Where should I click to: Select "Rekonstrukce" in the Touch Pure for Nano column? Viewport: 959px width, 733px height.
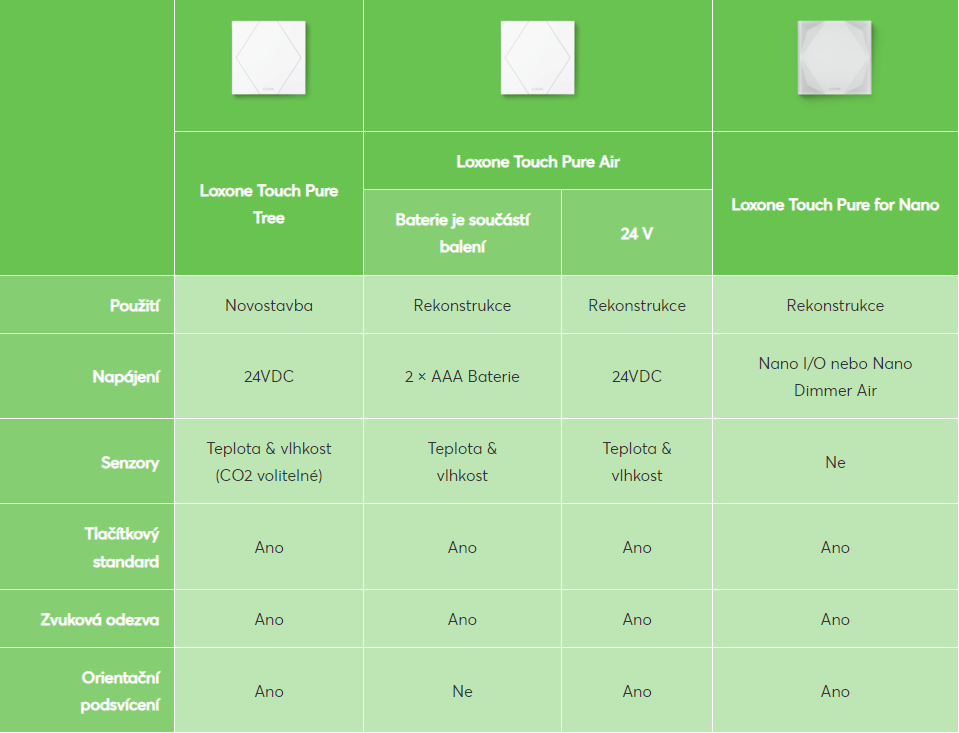coord(835,305)
